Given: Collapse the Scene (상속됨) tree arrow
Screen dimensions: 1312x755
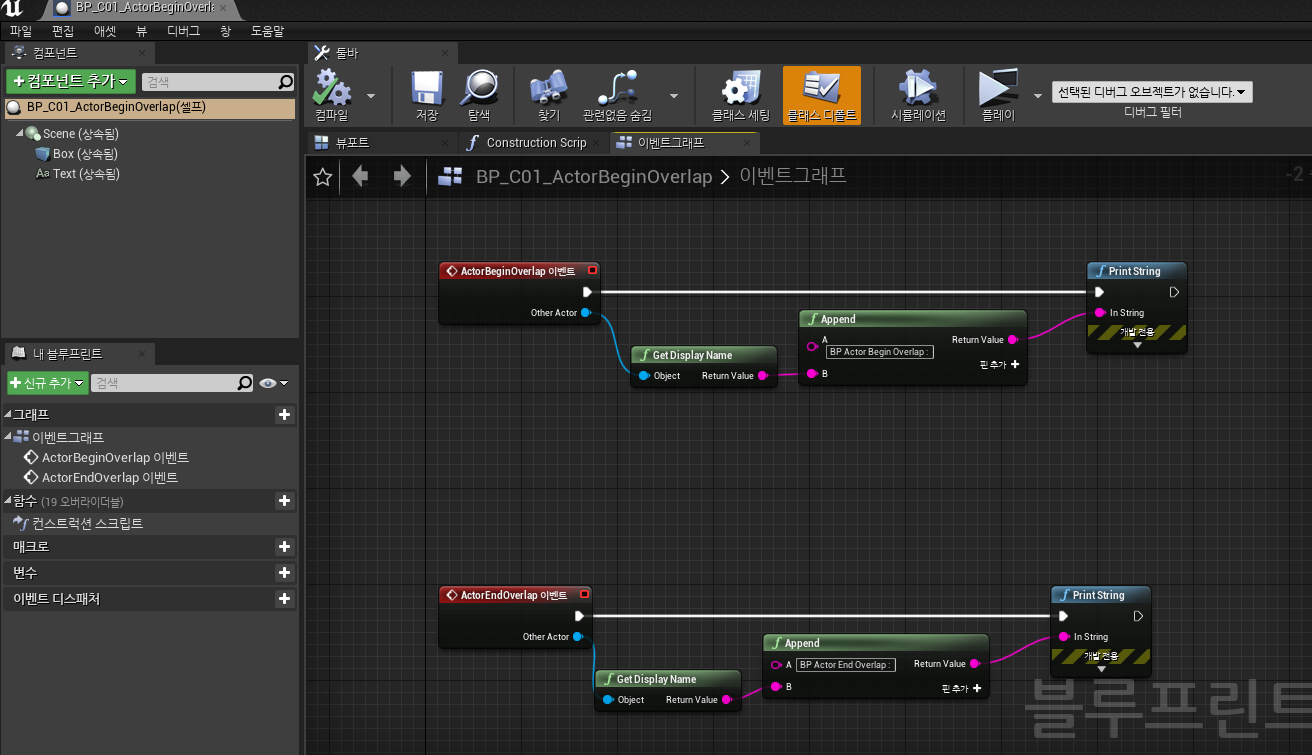Looking at the screenshot, I should (19, 133).
